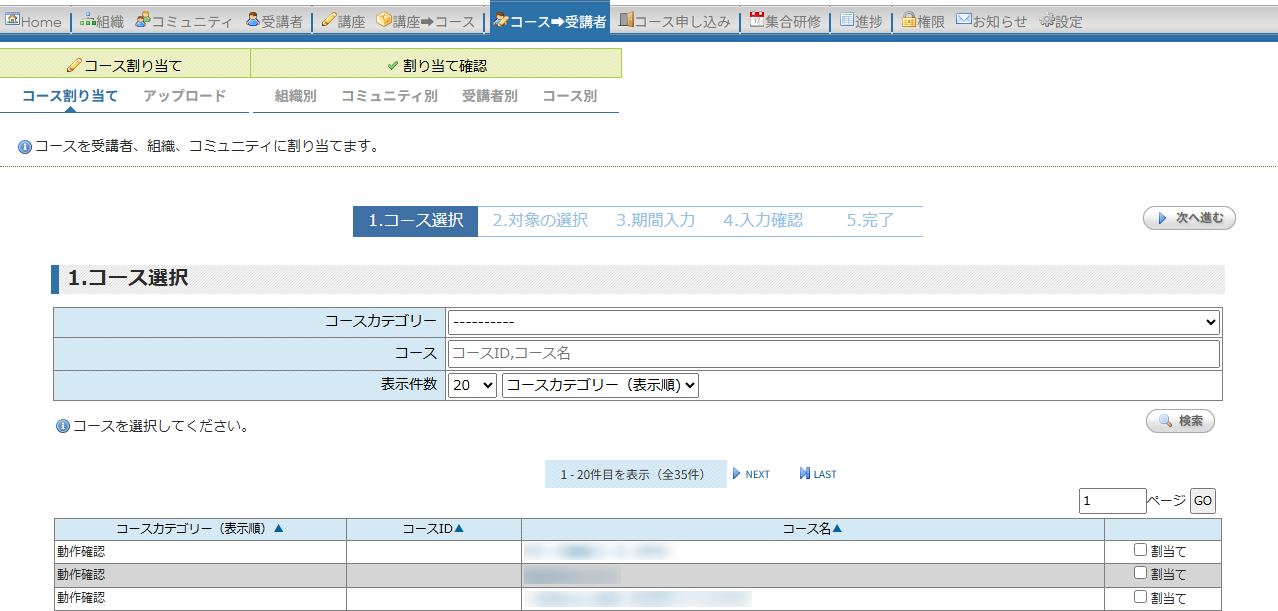This screenshot has width=1278, height=611.
Task: Open コミュニティ community icon
Action: pos(143,20)
